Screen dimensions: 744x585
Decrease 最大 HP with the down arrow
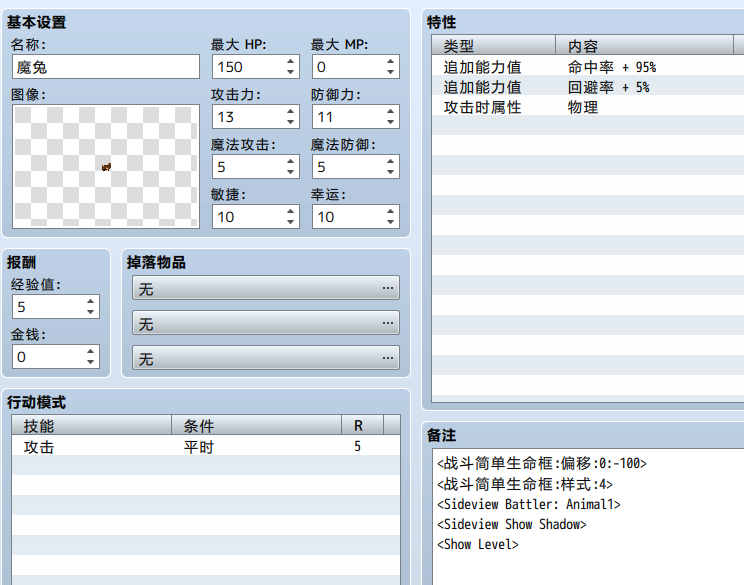pos(290,72)
